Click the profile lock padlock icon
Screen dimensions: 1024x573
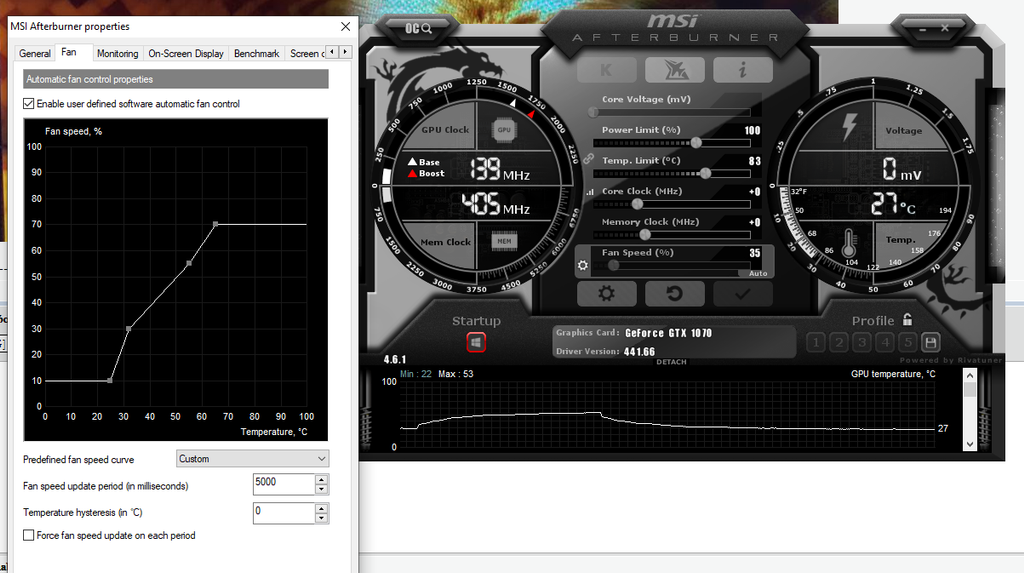coord(907,320)
